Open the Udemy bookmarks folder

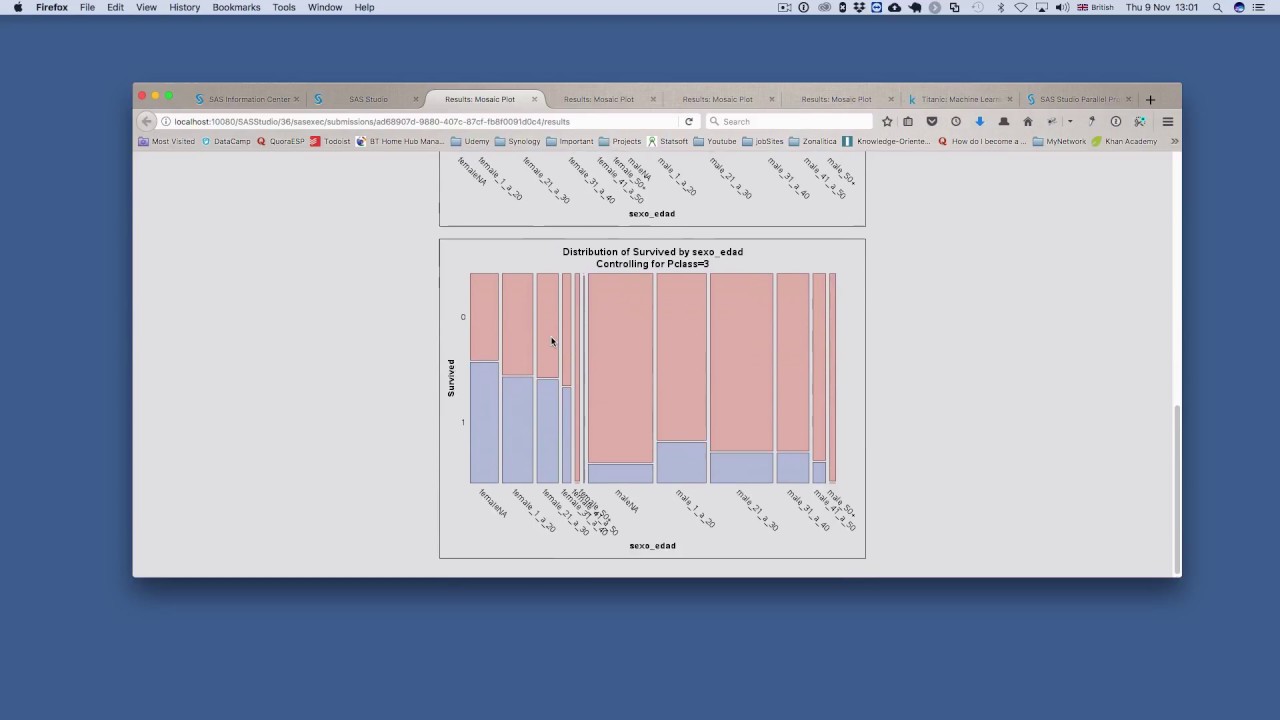pyautogui.click(x=470, y=141)
